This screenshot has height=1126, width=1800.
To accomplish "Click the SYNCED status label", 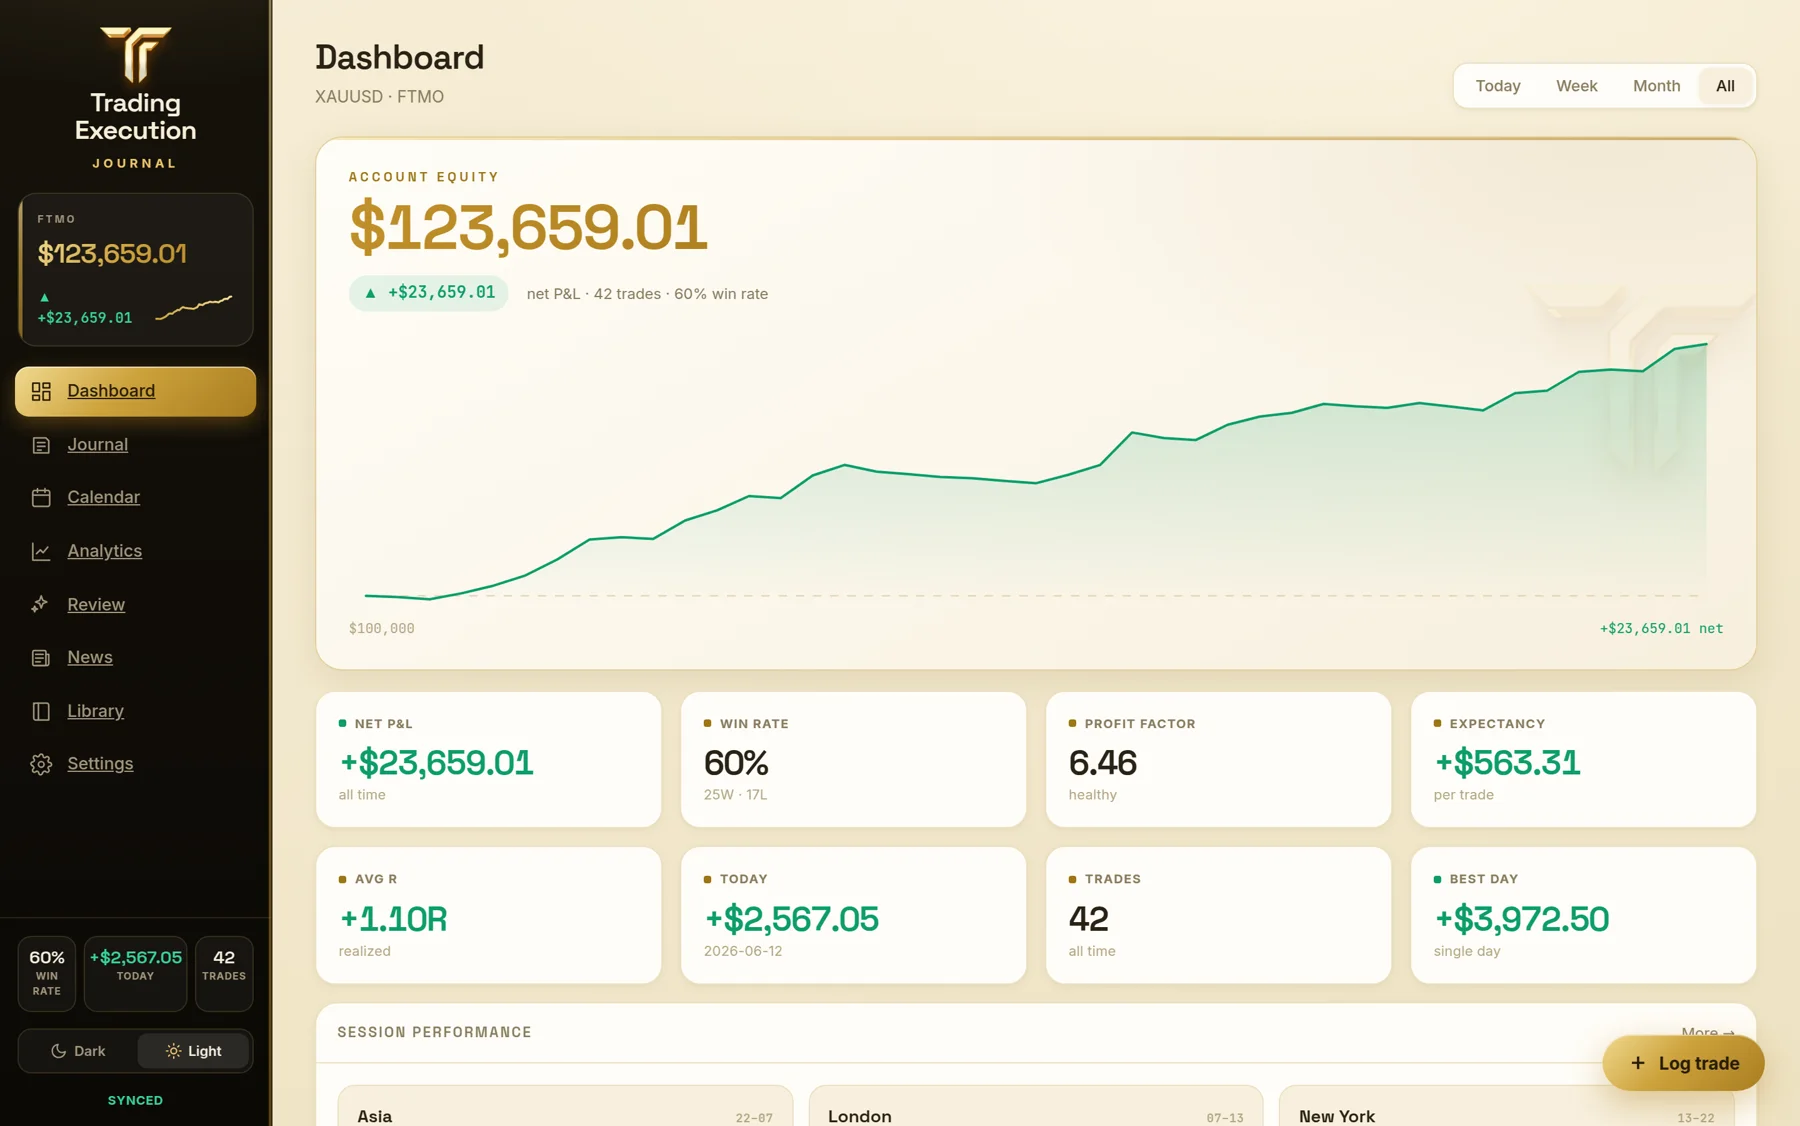I will coord(135,1100).
